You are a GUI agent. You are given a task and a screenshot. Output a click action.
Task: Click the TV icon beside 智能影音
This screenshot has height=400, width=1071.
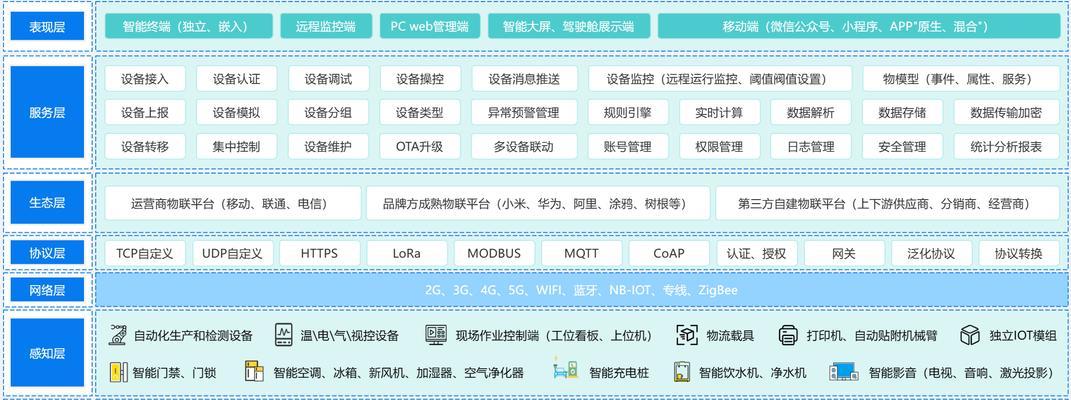(844, 372)
